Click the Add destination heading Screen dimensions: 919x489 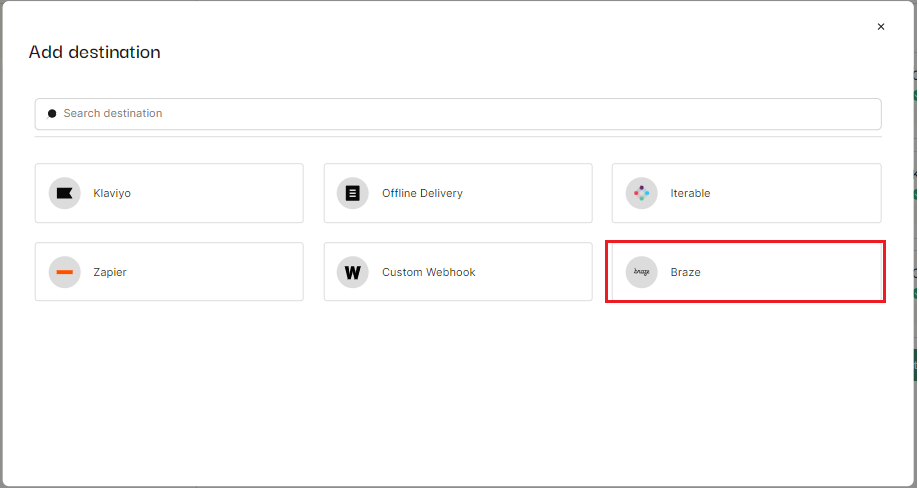coord(94,52)
